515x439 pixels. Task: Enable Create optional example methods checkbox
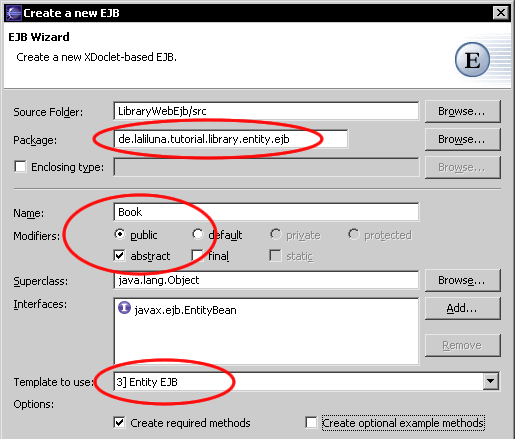pyautogui.click(x=311, y=422)
